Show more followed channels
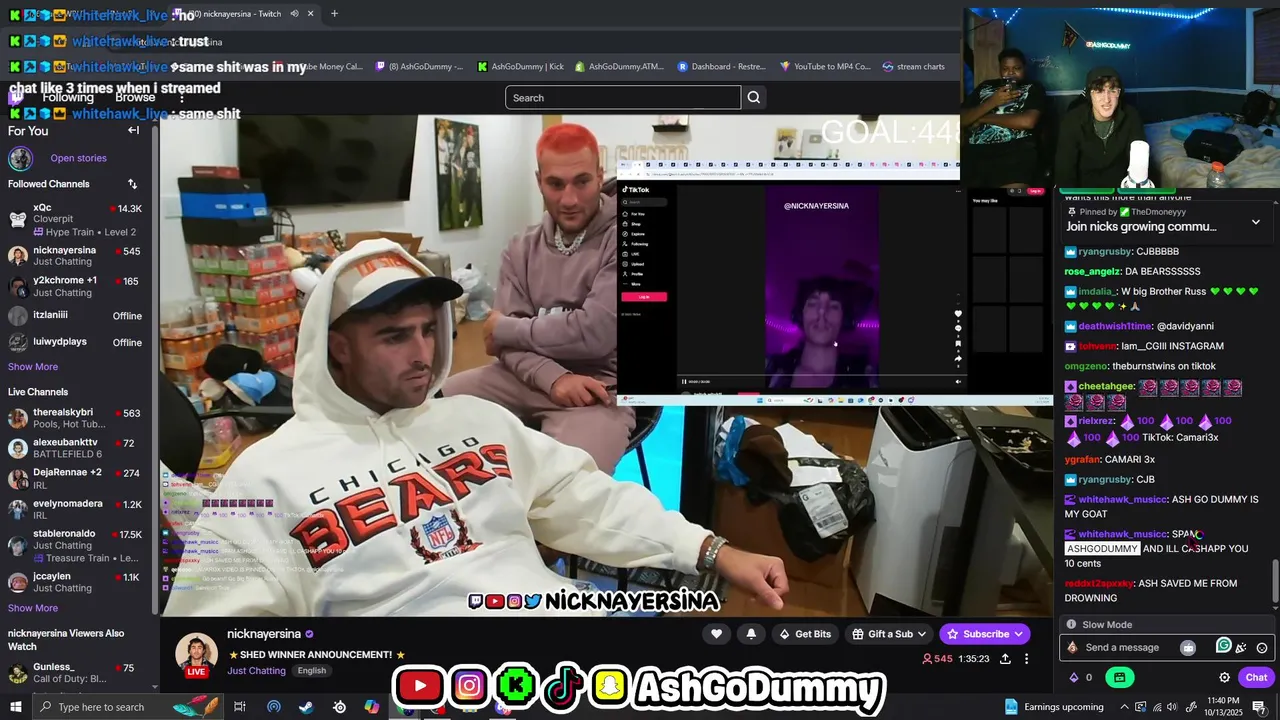Viewport: 1280px width, 720px height. click(33, 367)
